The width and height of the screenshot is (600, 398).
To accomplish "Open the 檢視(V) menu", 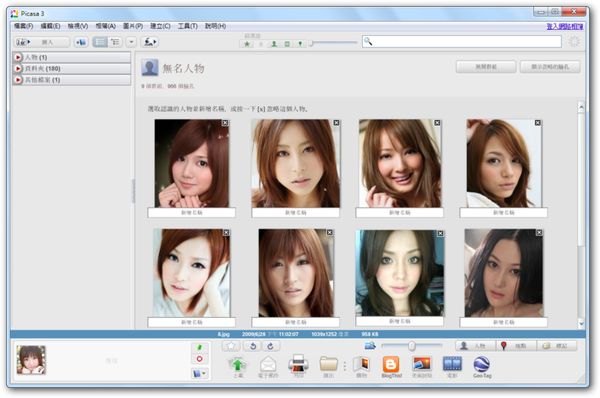I will 78,26.
